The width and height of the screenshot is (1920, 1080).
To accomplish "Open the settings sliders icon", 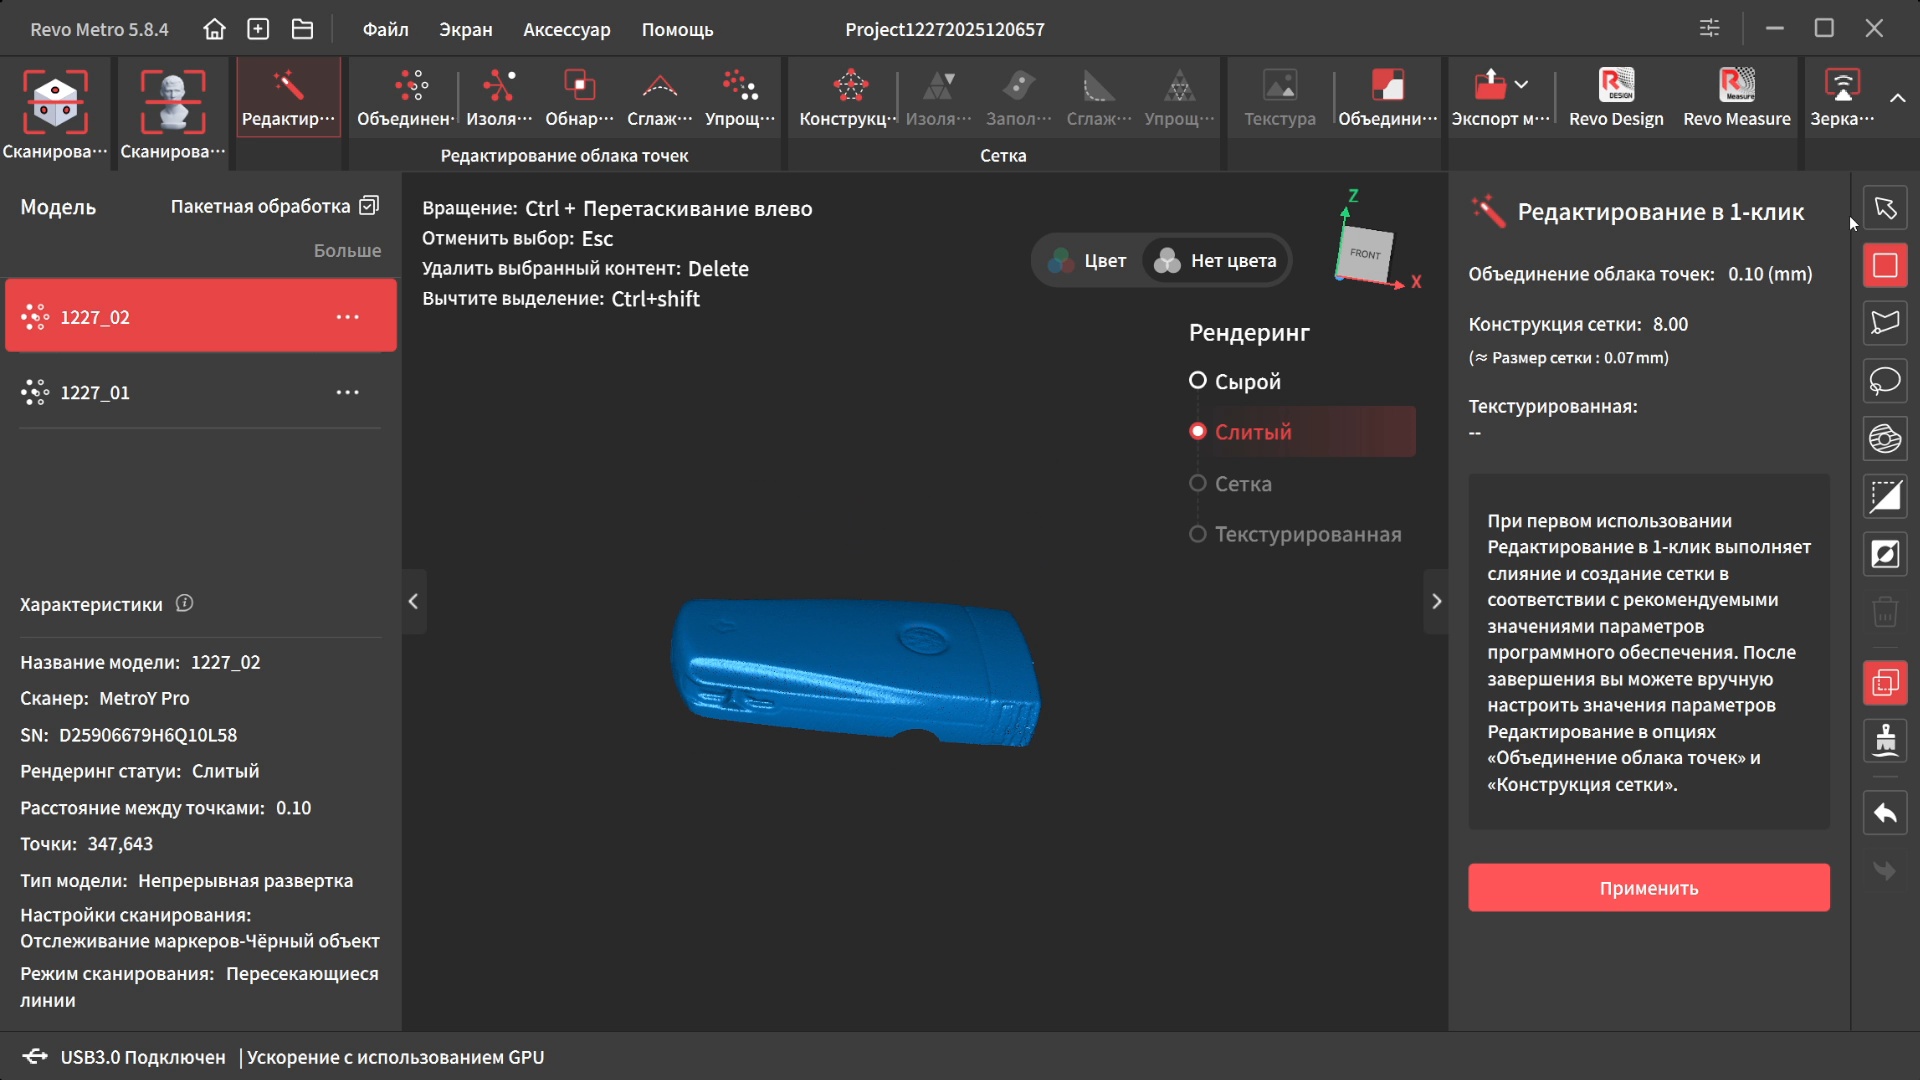I will tap(1709, 29).
